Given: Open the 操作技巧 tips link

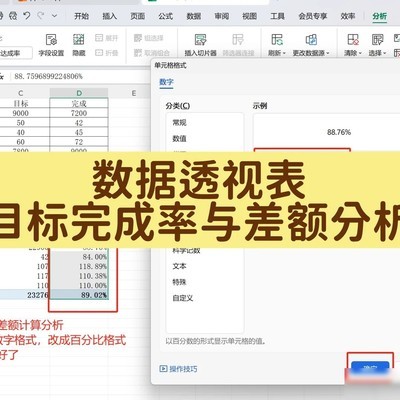Looking at the screenshot, I should click(178, 369).
